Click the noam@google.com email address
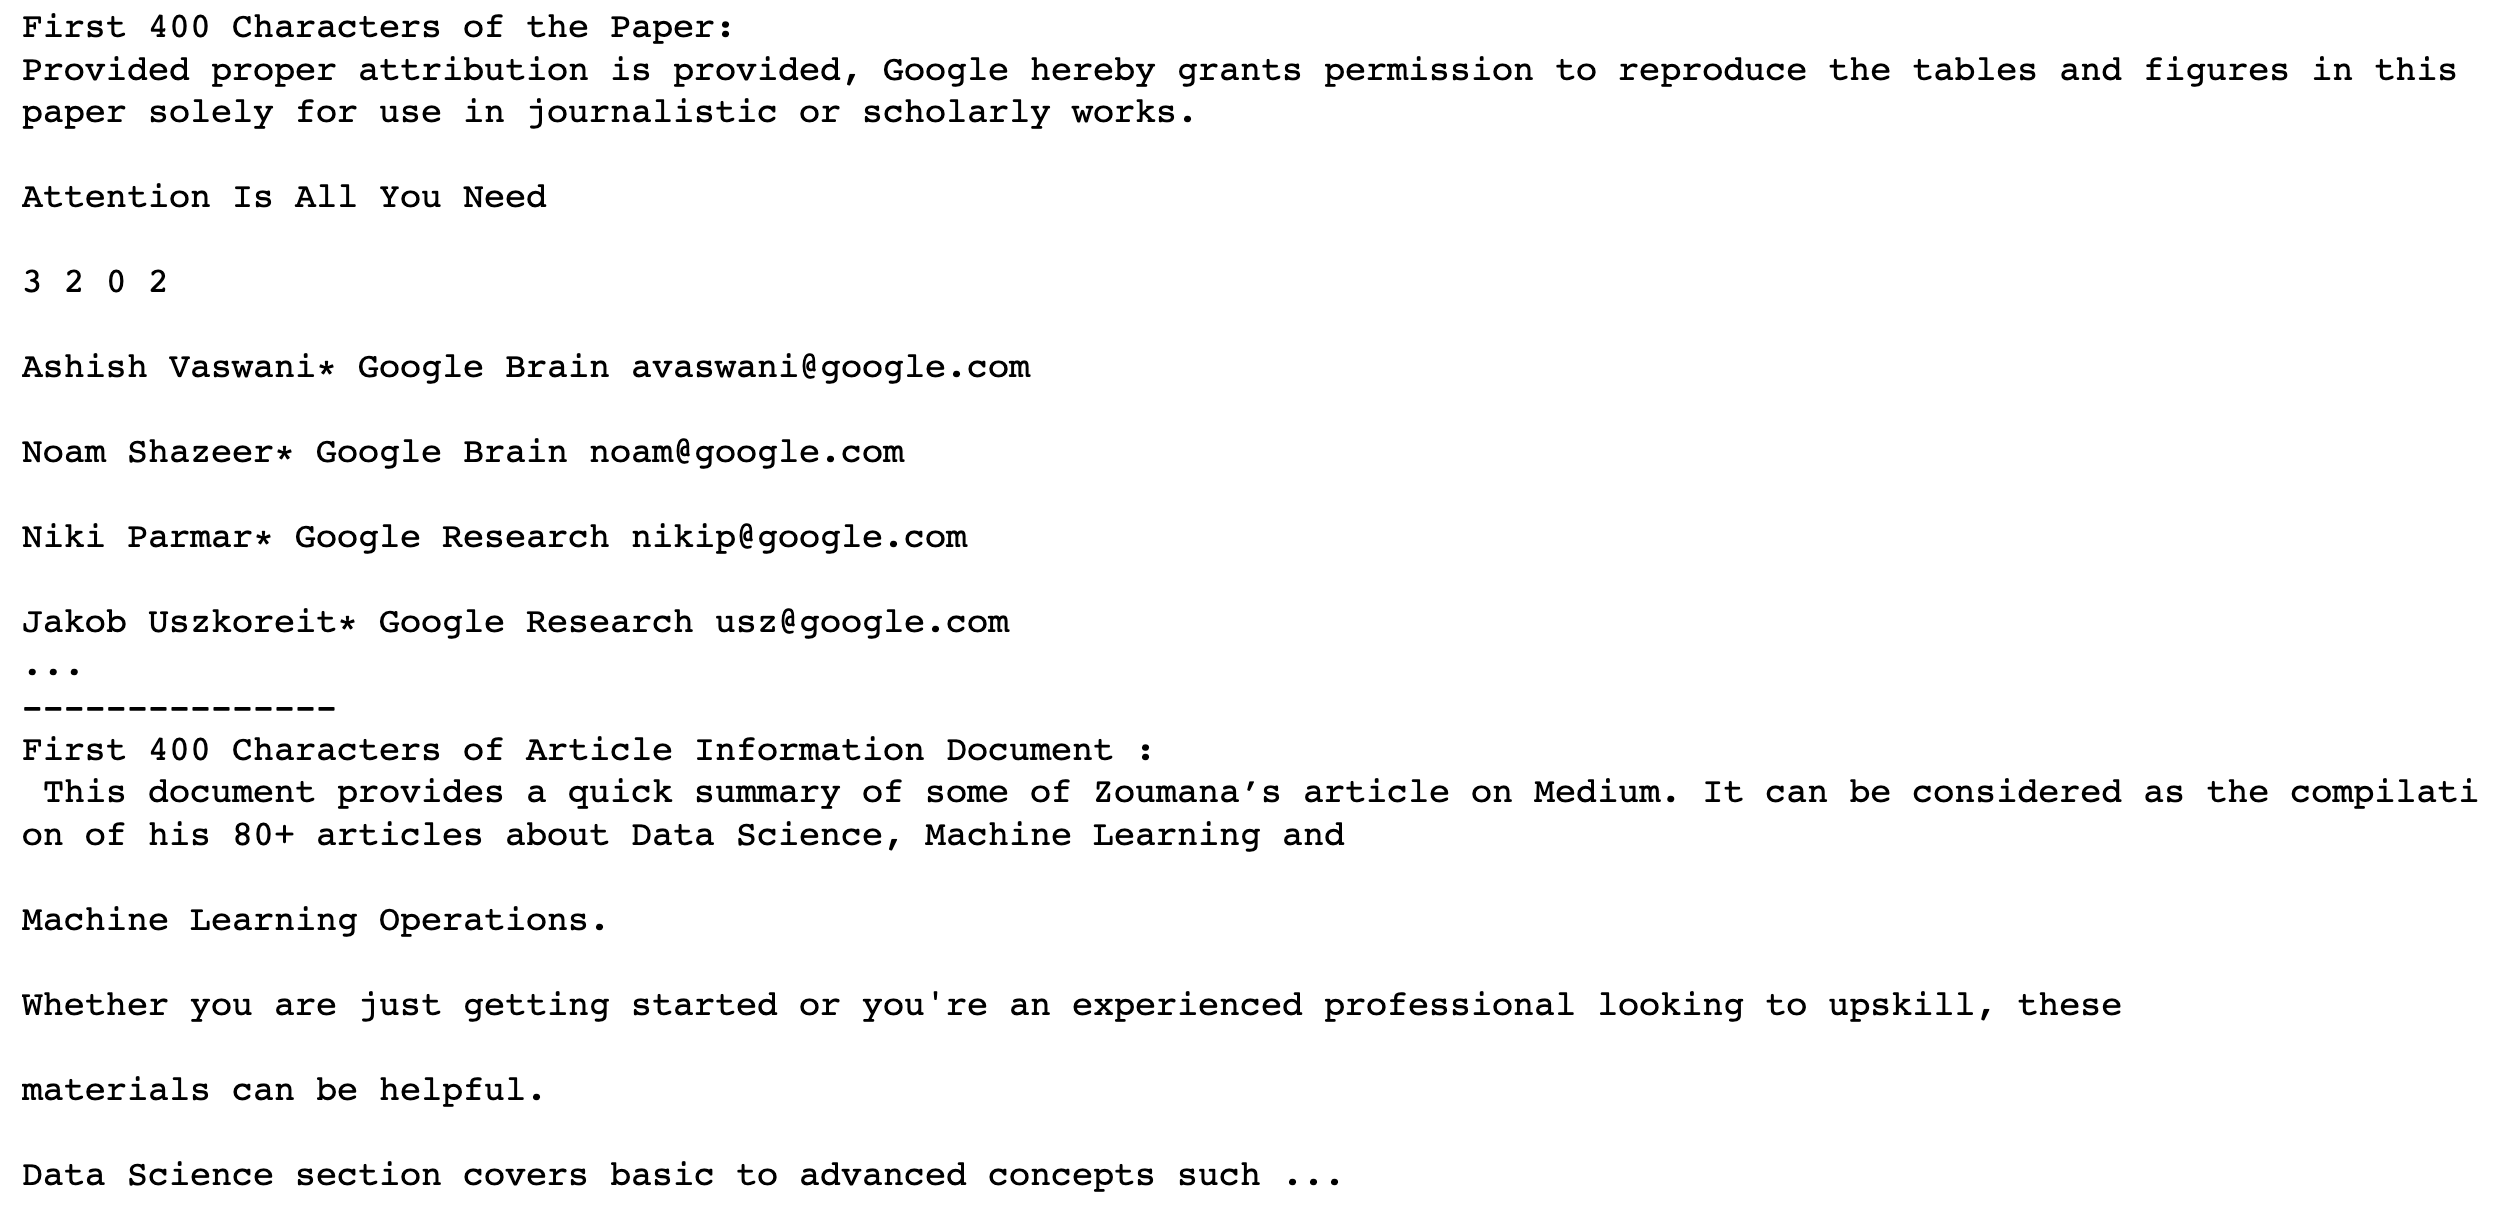Viewport: 2502px width, 1224px height. [x=746, y=452]
